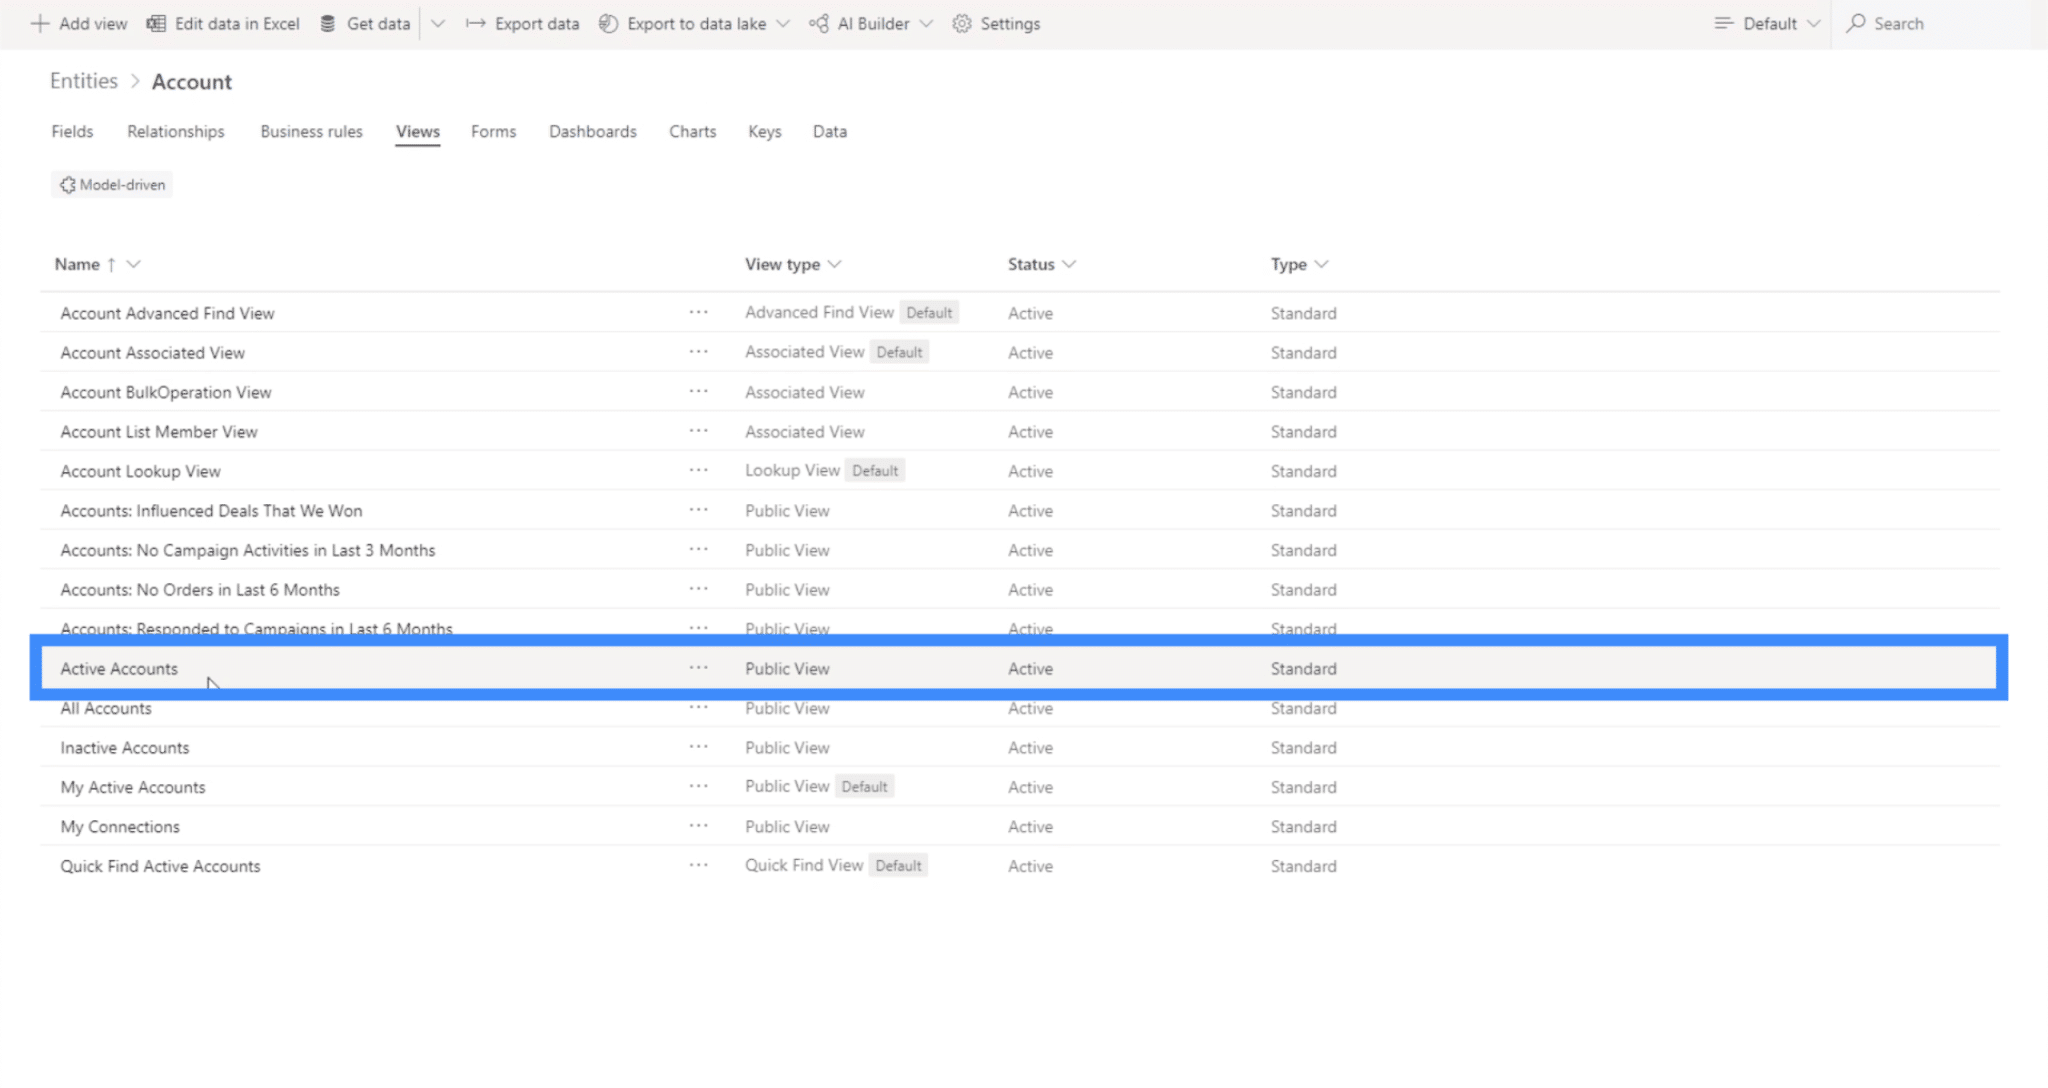The width and height of the screenshot is (2048, 1088).
Task: Click the AI Builder icon
Action: pyautogui.click(x=818, y=23)
